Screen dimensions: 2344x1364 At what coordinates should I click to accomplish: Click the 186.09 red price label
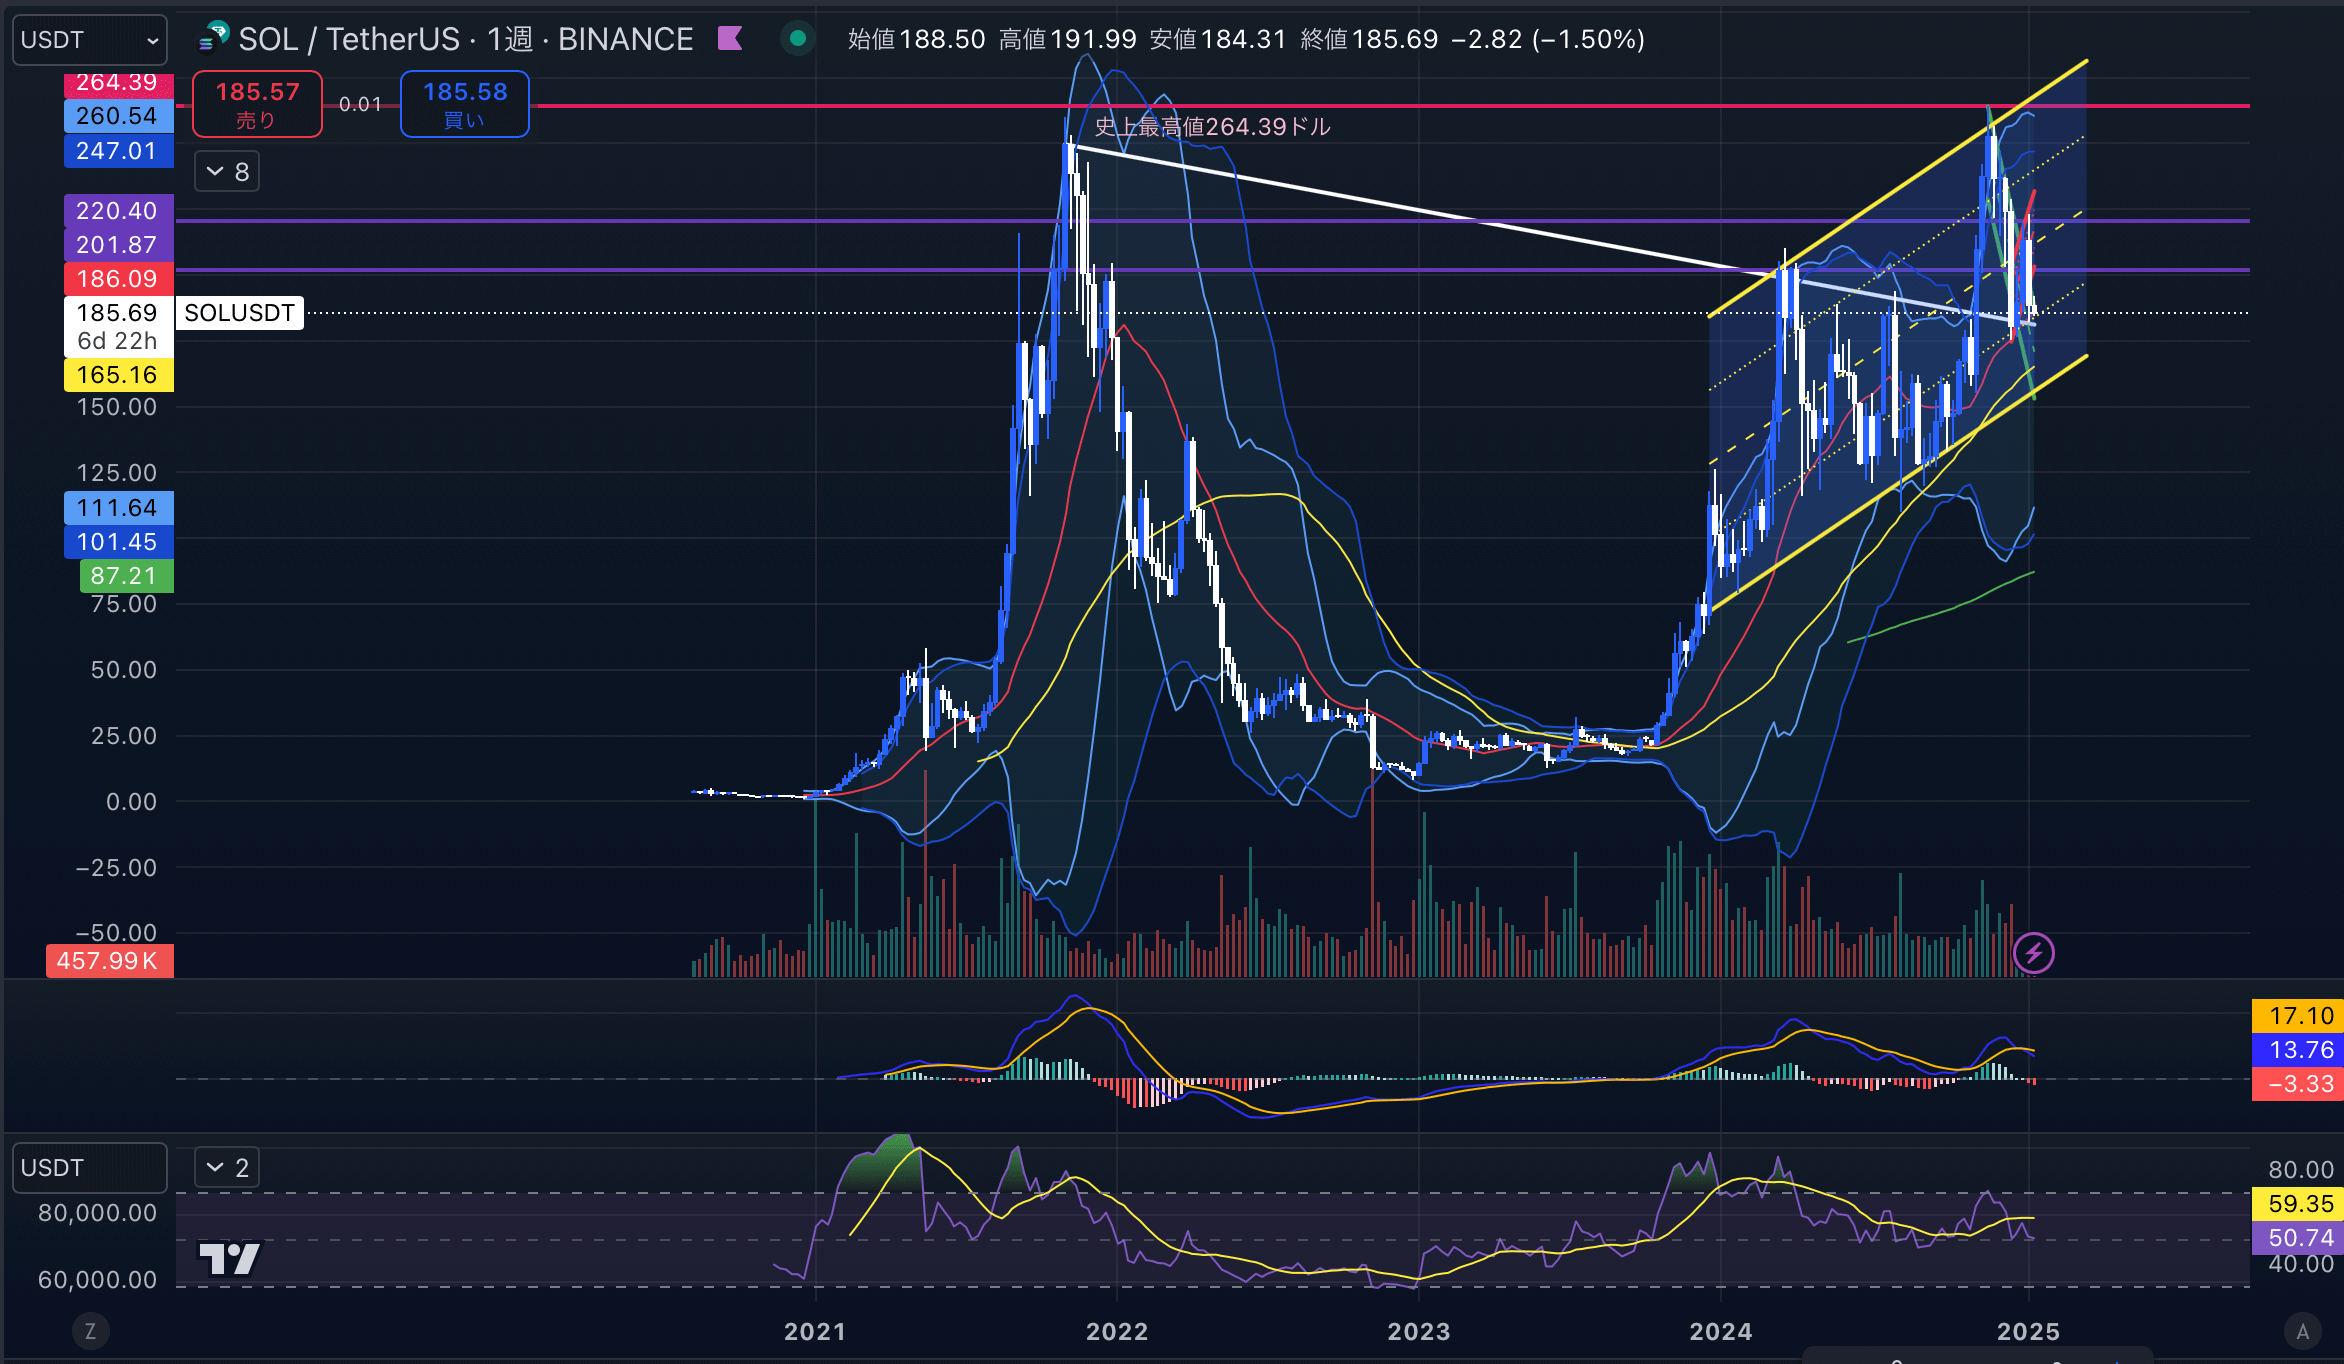point(118,279)
